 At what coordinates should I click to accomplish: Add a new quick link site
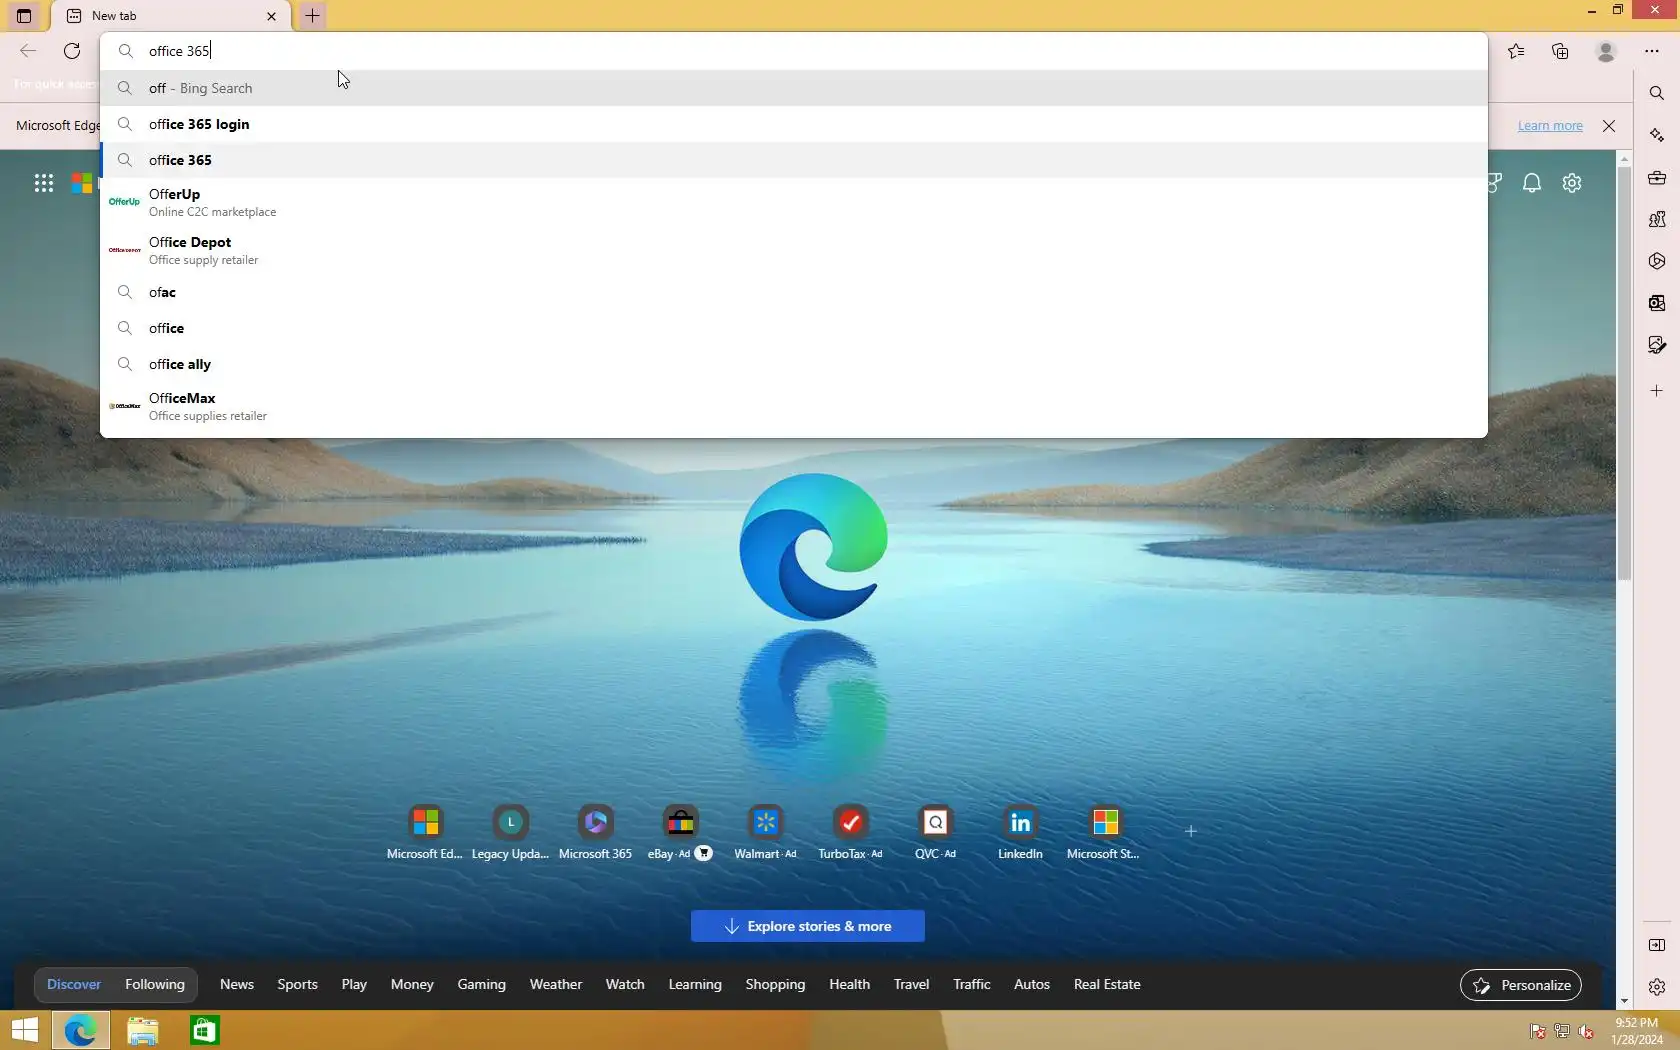click(1190, 831)
